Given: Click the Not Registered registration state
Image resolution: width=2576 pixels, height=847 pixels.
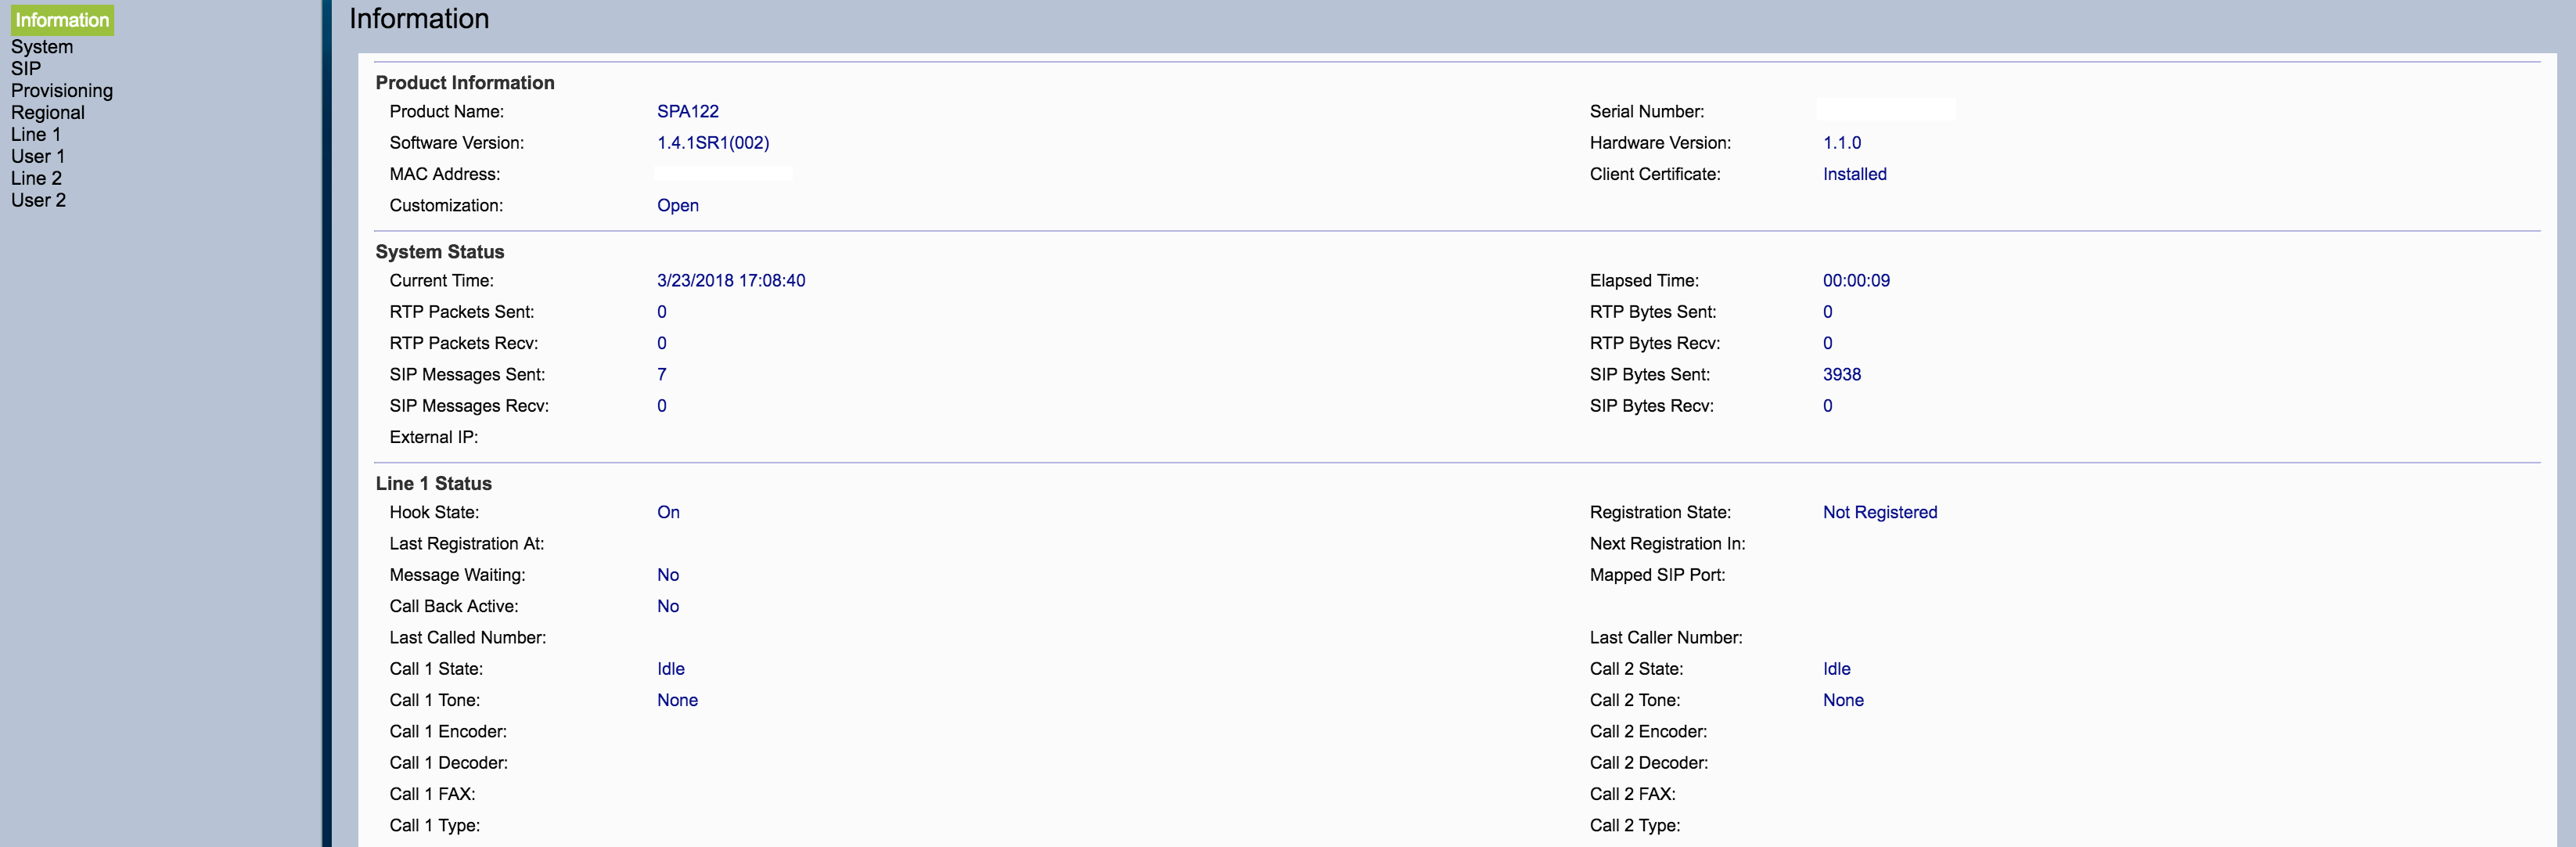Looking at the screenshot, I should tap(1879, 513).
